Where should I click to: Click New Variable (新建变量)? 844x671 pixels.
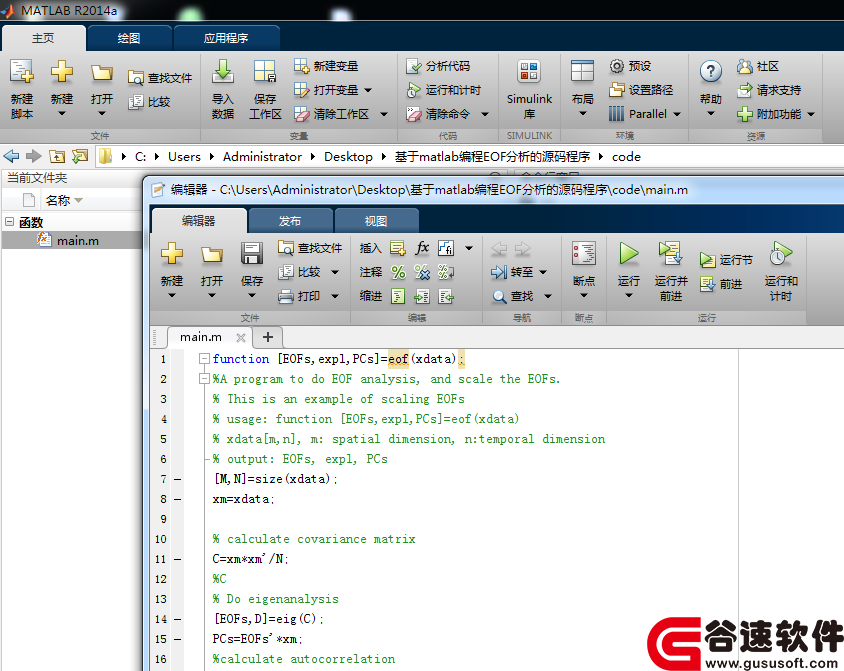point(326,66)
